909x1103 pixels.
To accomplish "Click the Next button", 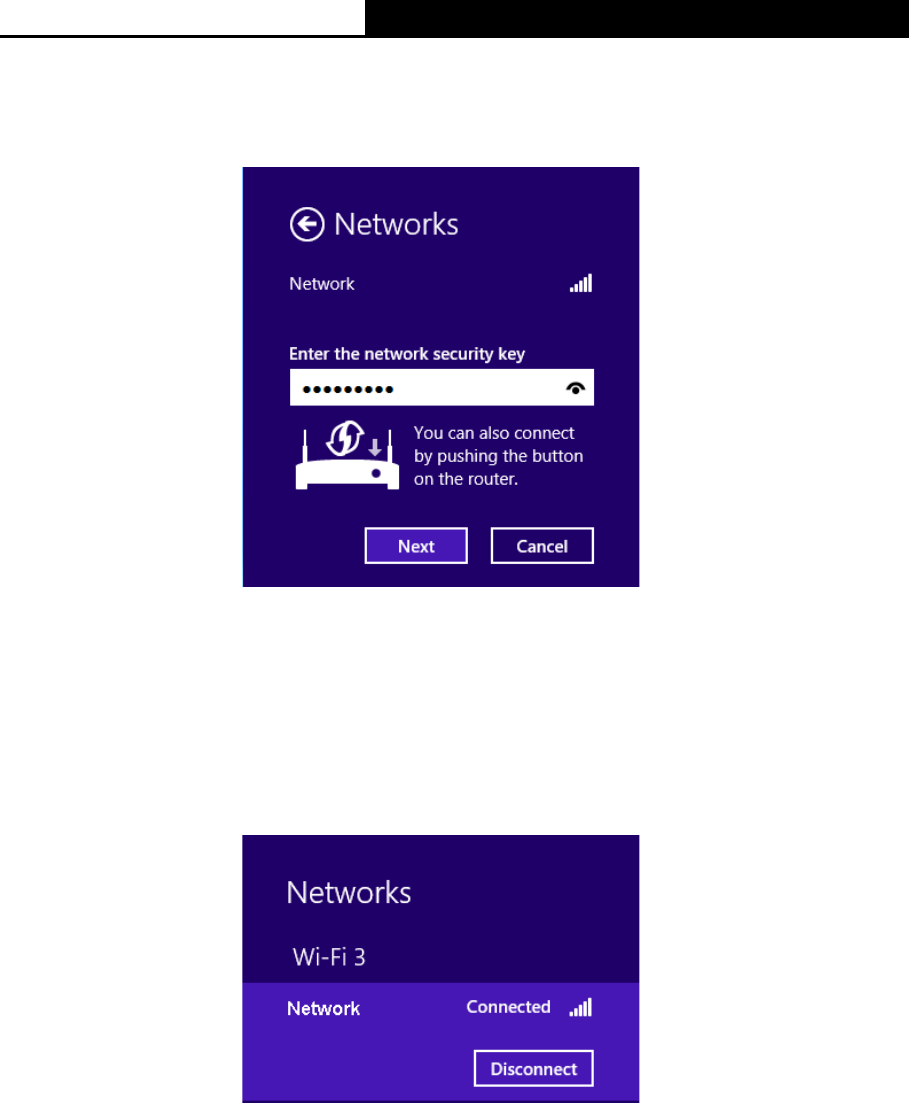I will pos(416,546).
